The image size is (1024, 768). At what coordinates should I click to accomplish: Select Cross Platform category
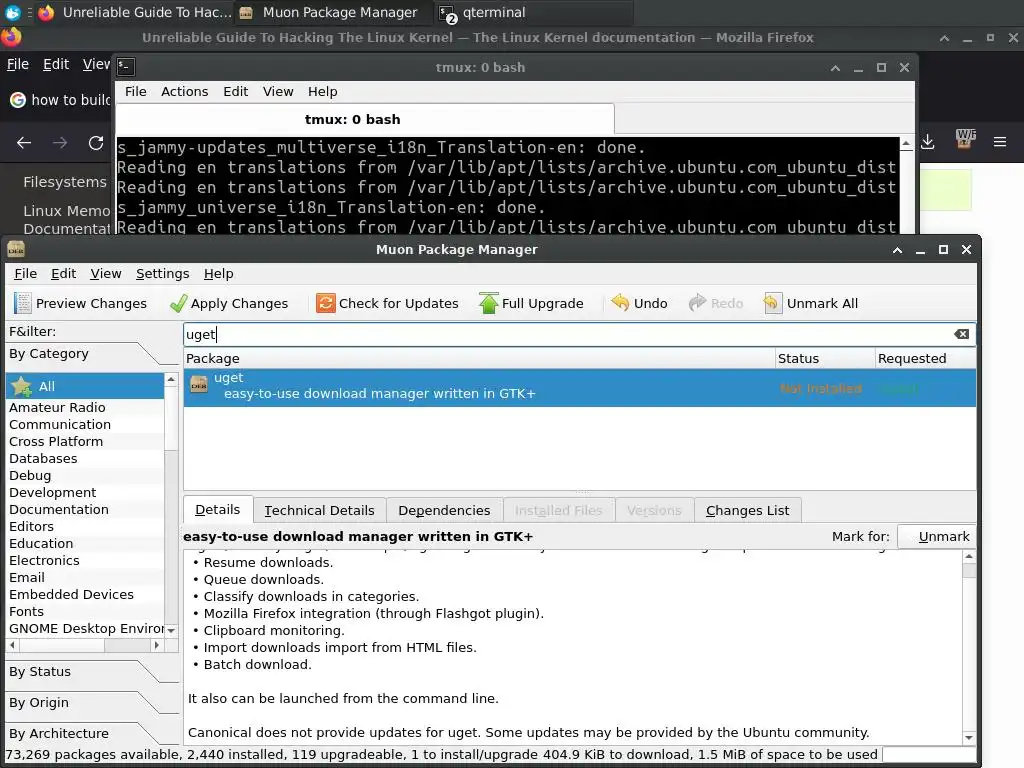(85, 441)
